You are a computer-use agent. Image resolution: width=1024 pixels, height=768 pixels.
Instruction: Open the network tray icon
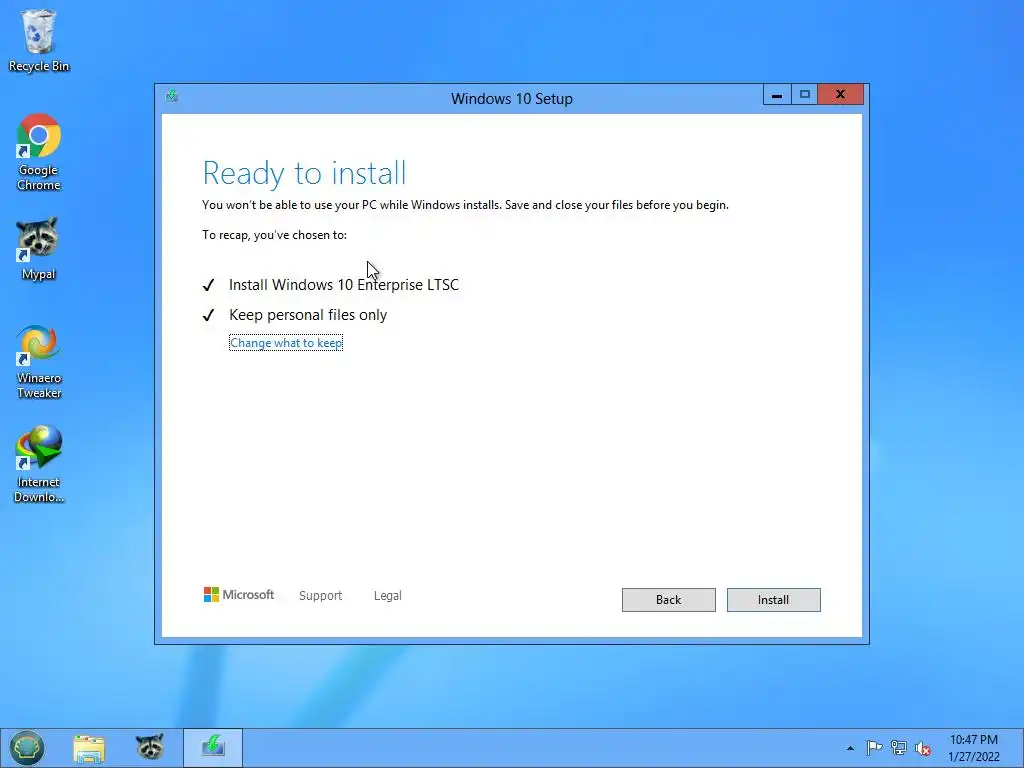point(899,748)
